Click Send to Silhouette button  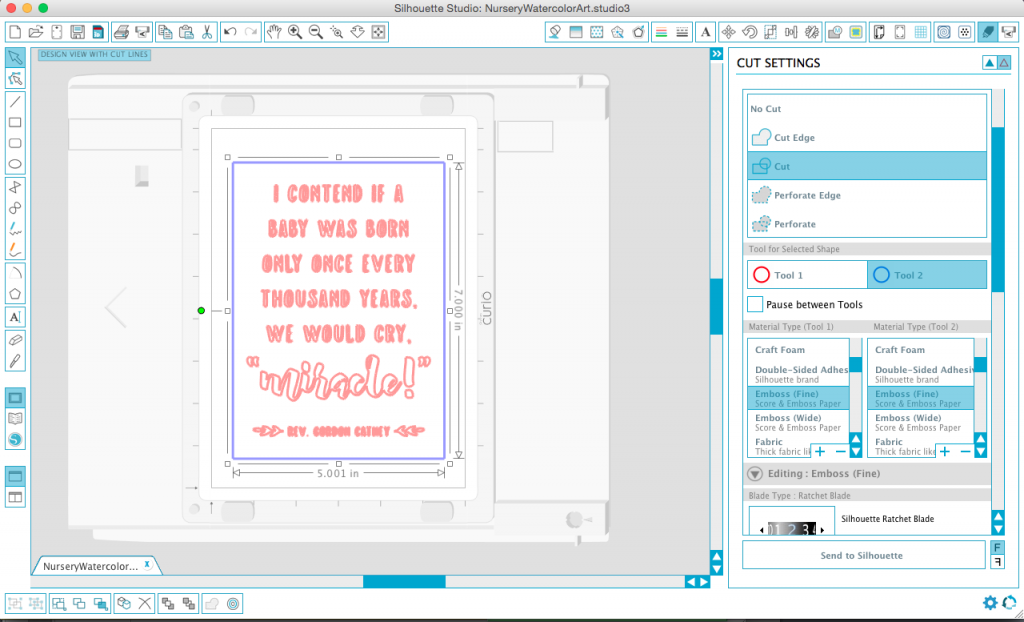tap(863, 555)
